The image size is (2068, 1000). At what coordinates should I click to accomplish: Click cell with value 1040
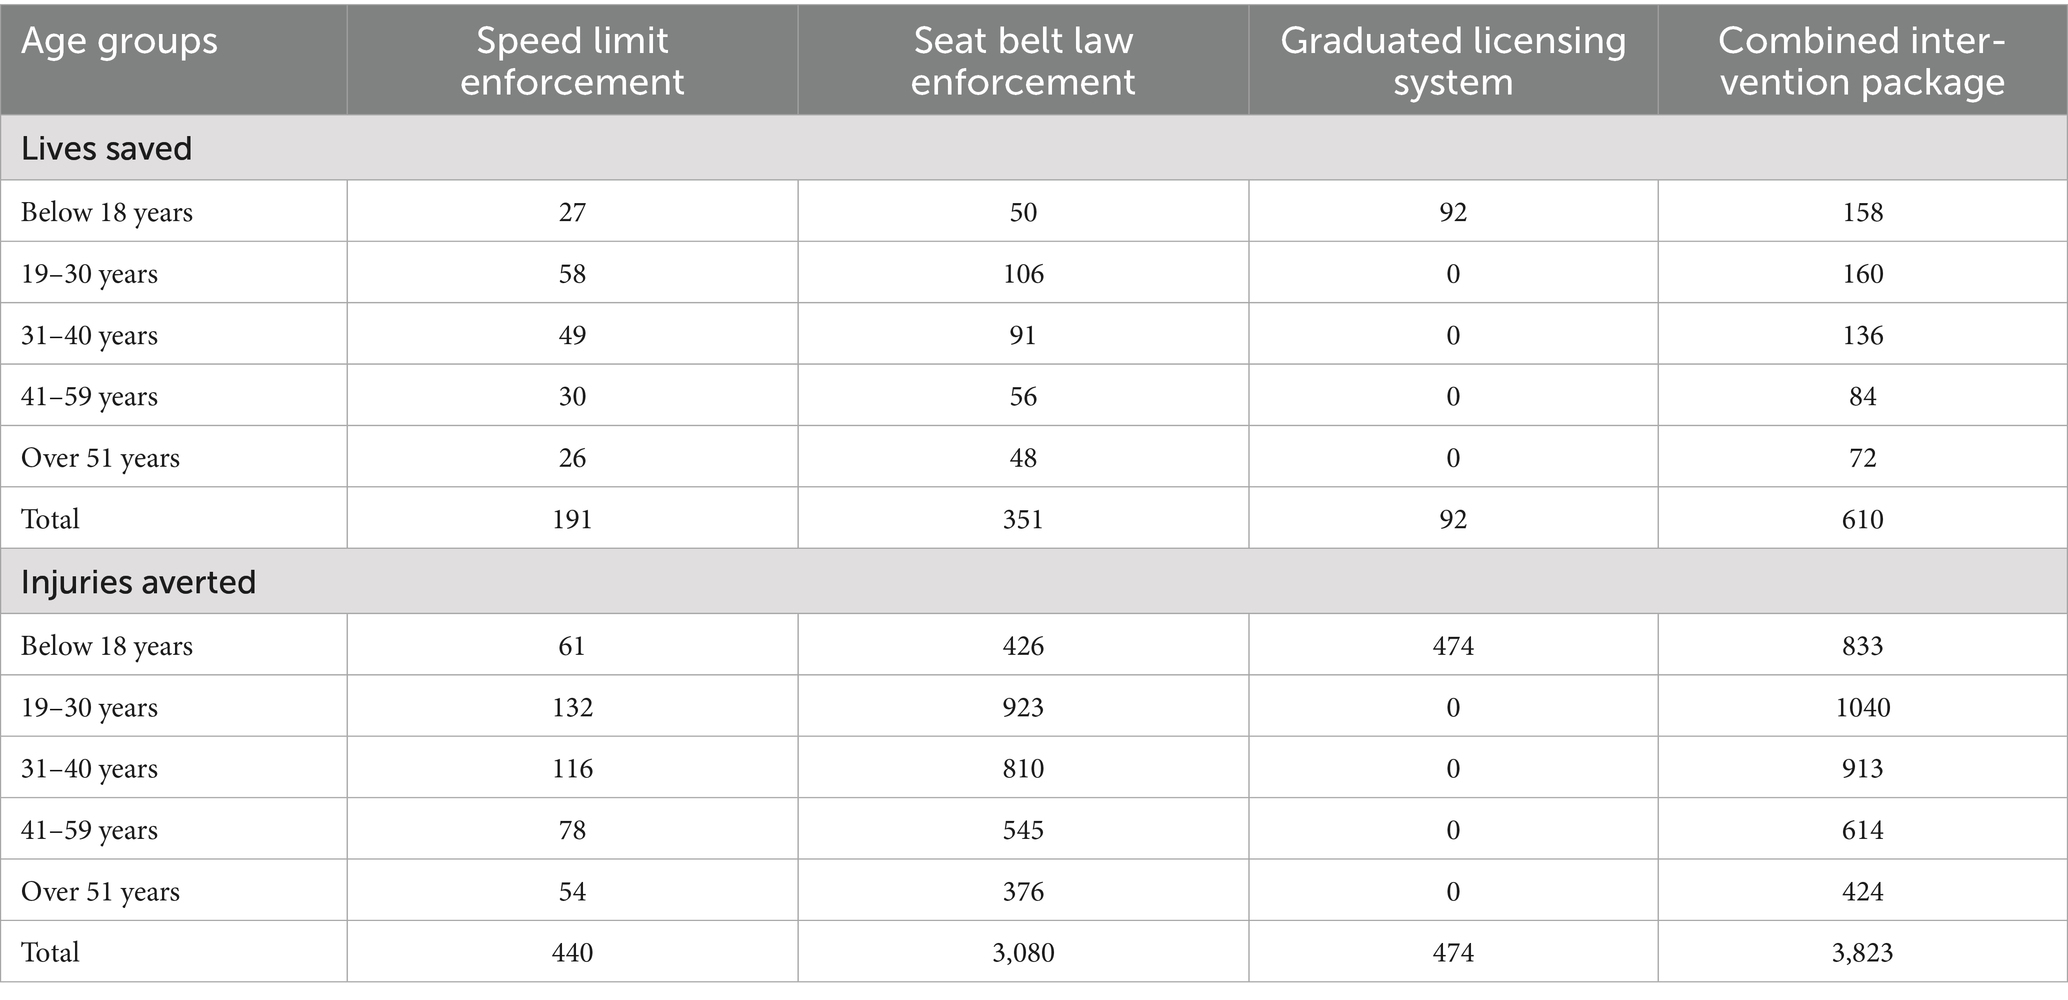pos(1862,707)
